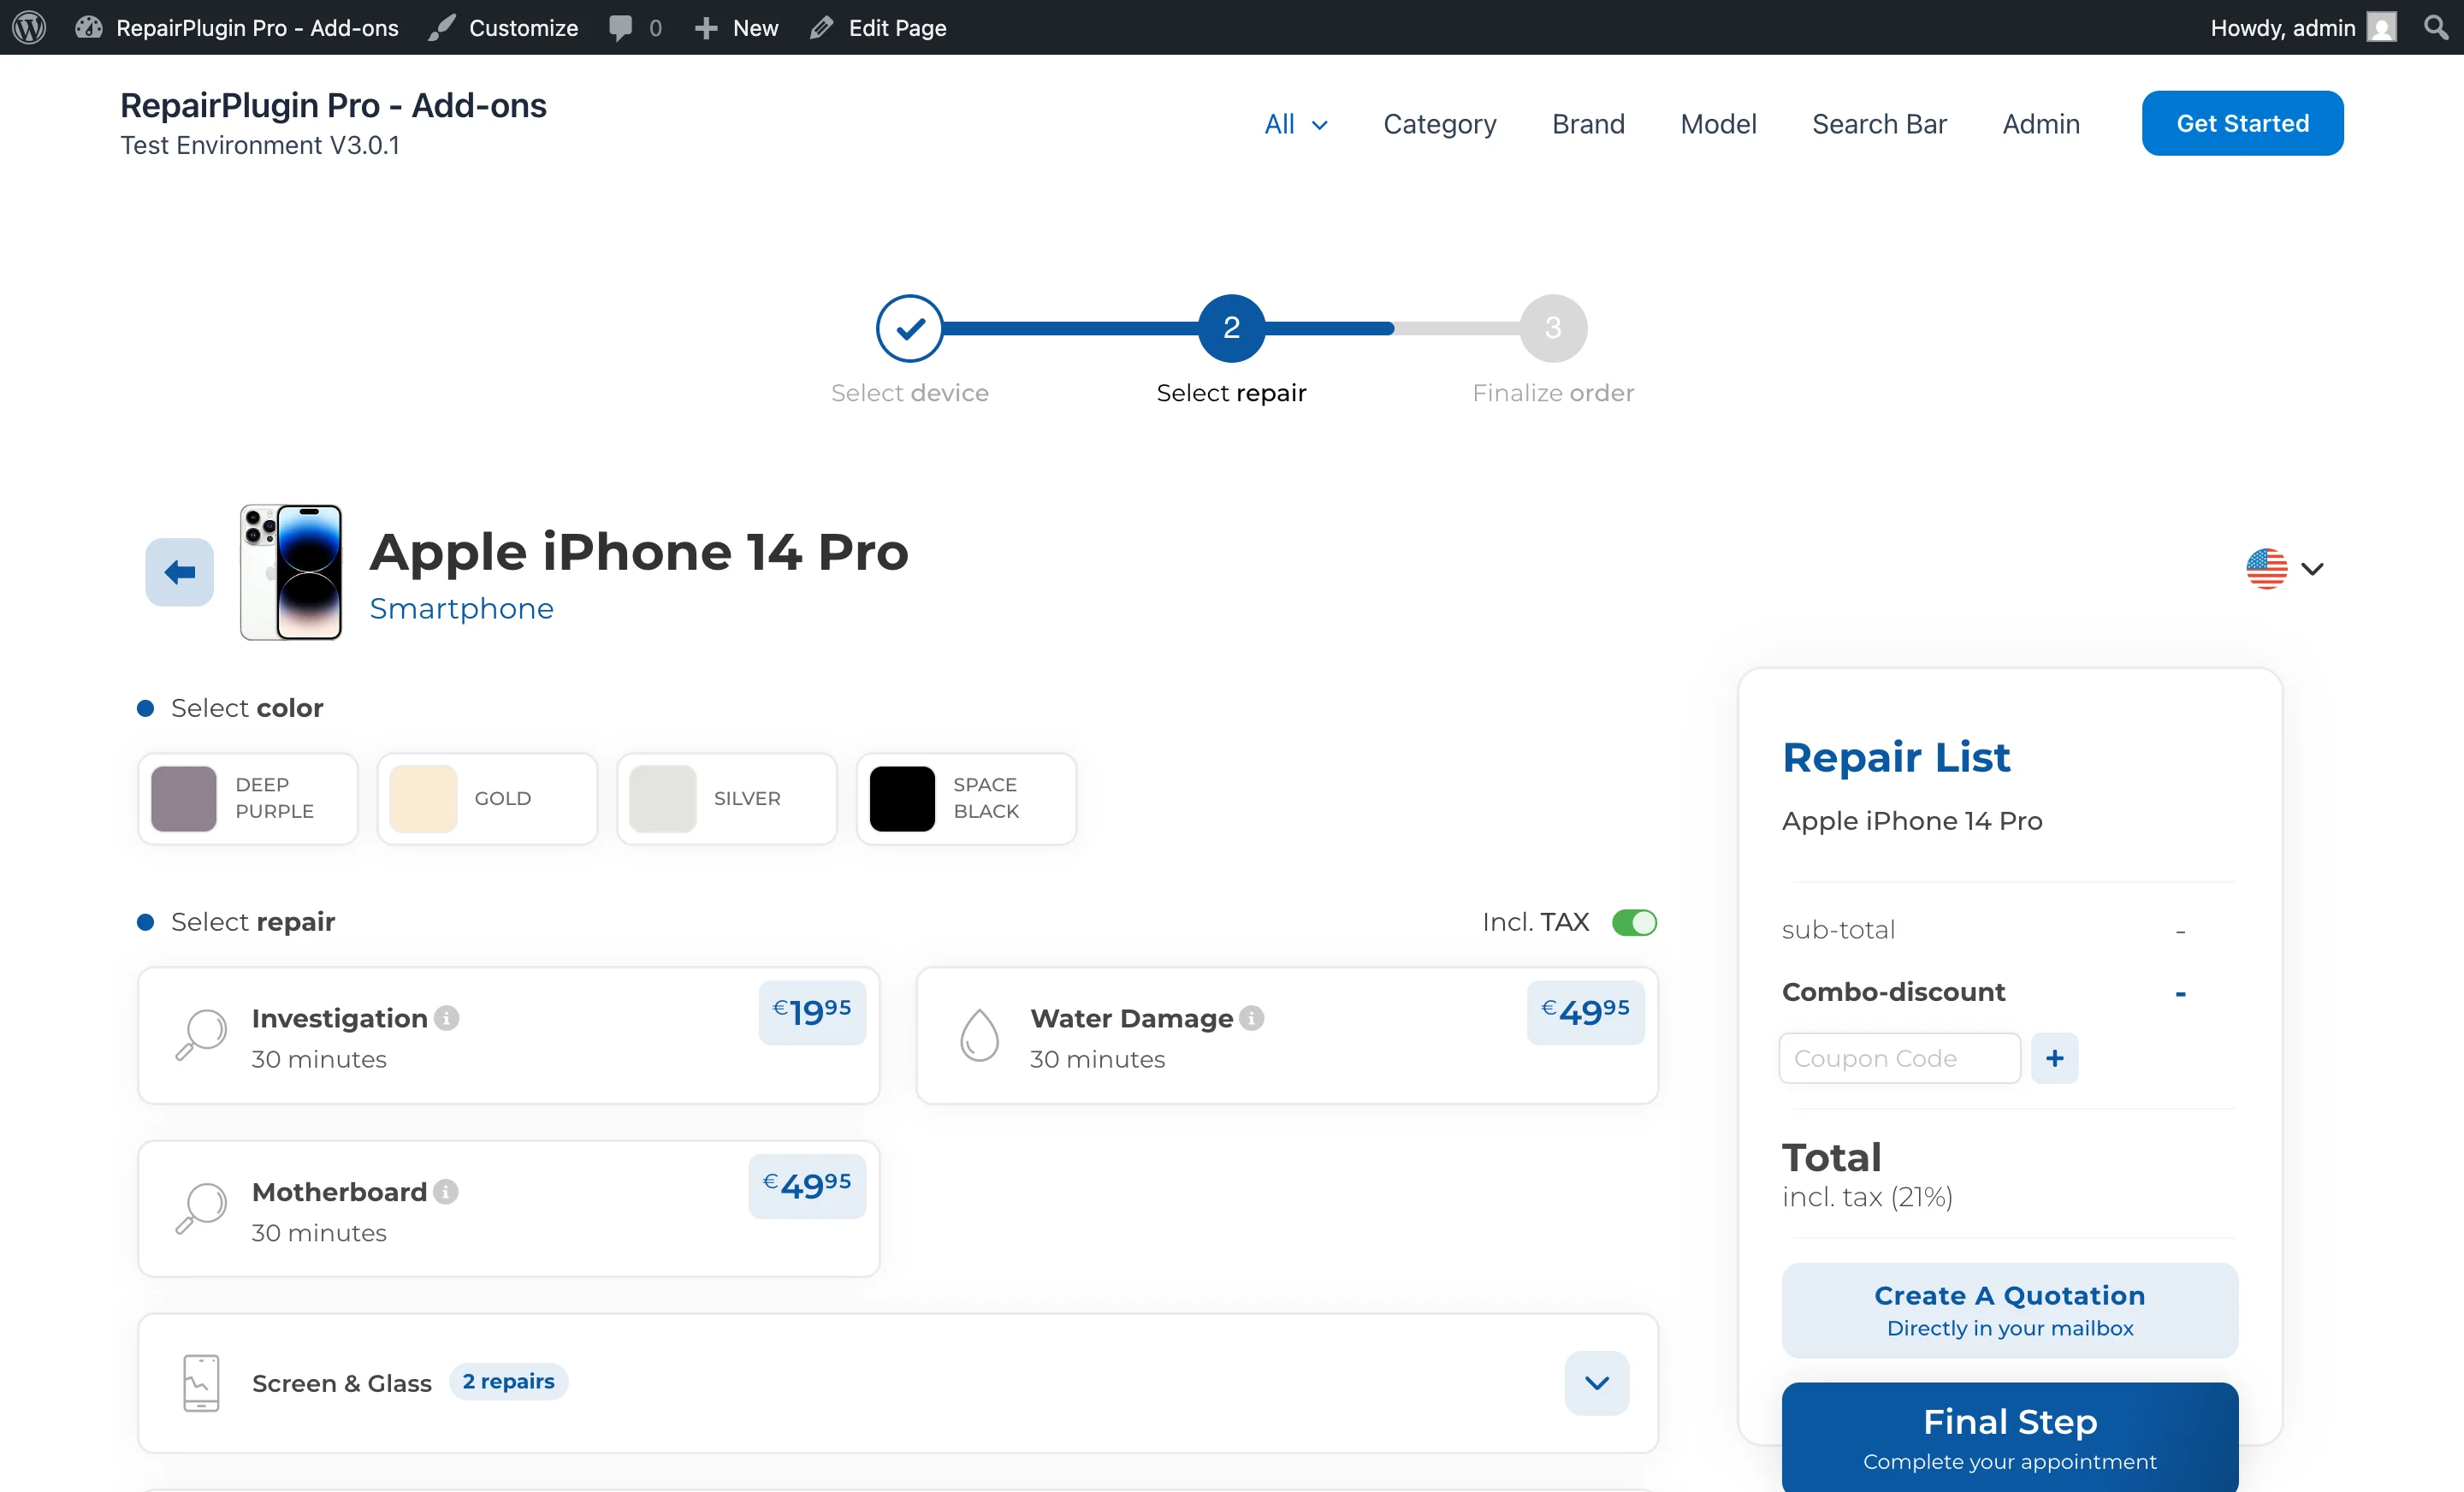Select the Deep Purple color option
2464x1492 pixels.
(x=247, y=798)
